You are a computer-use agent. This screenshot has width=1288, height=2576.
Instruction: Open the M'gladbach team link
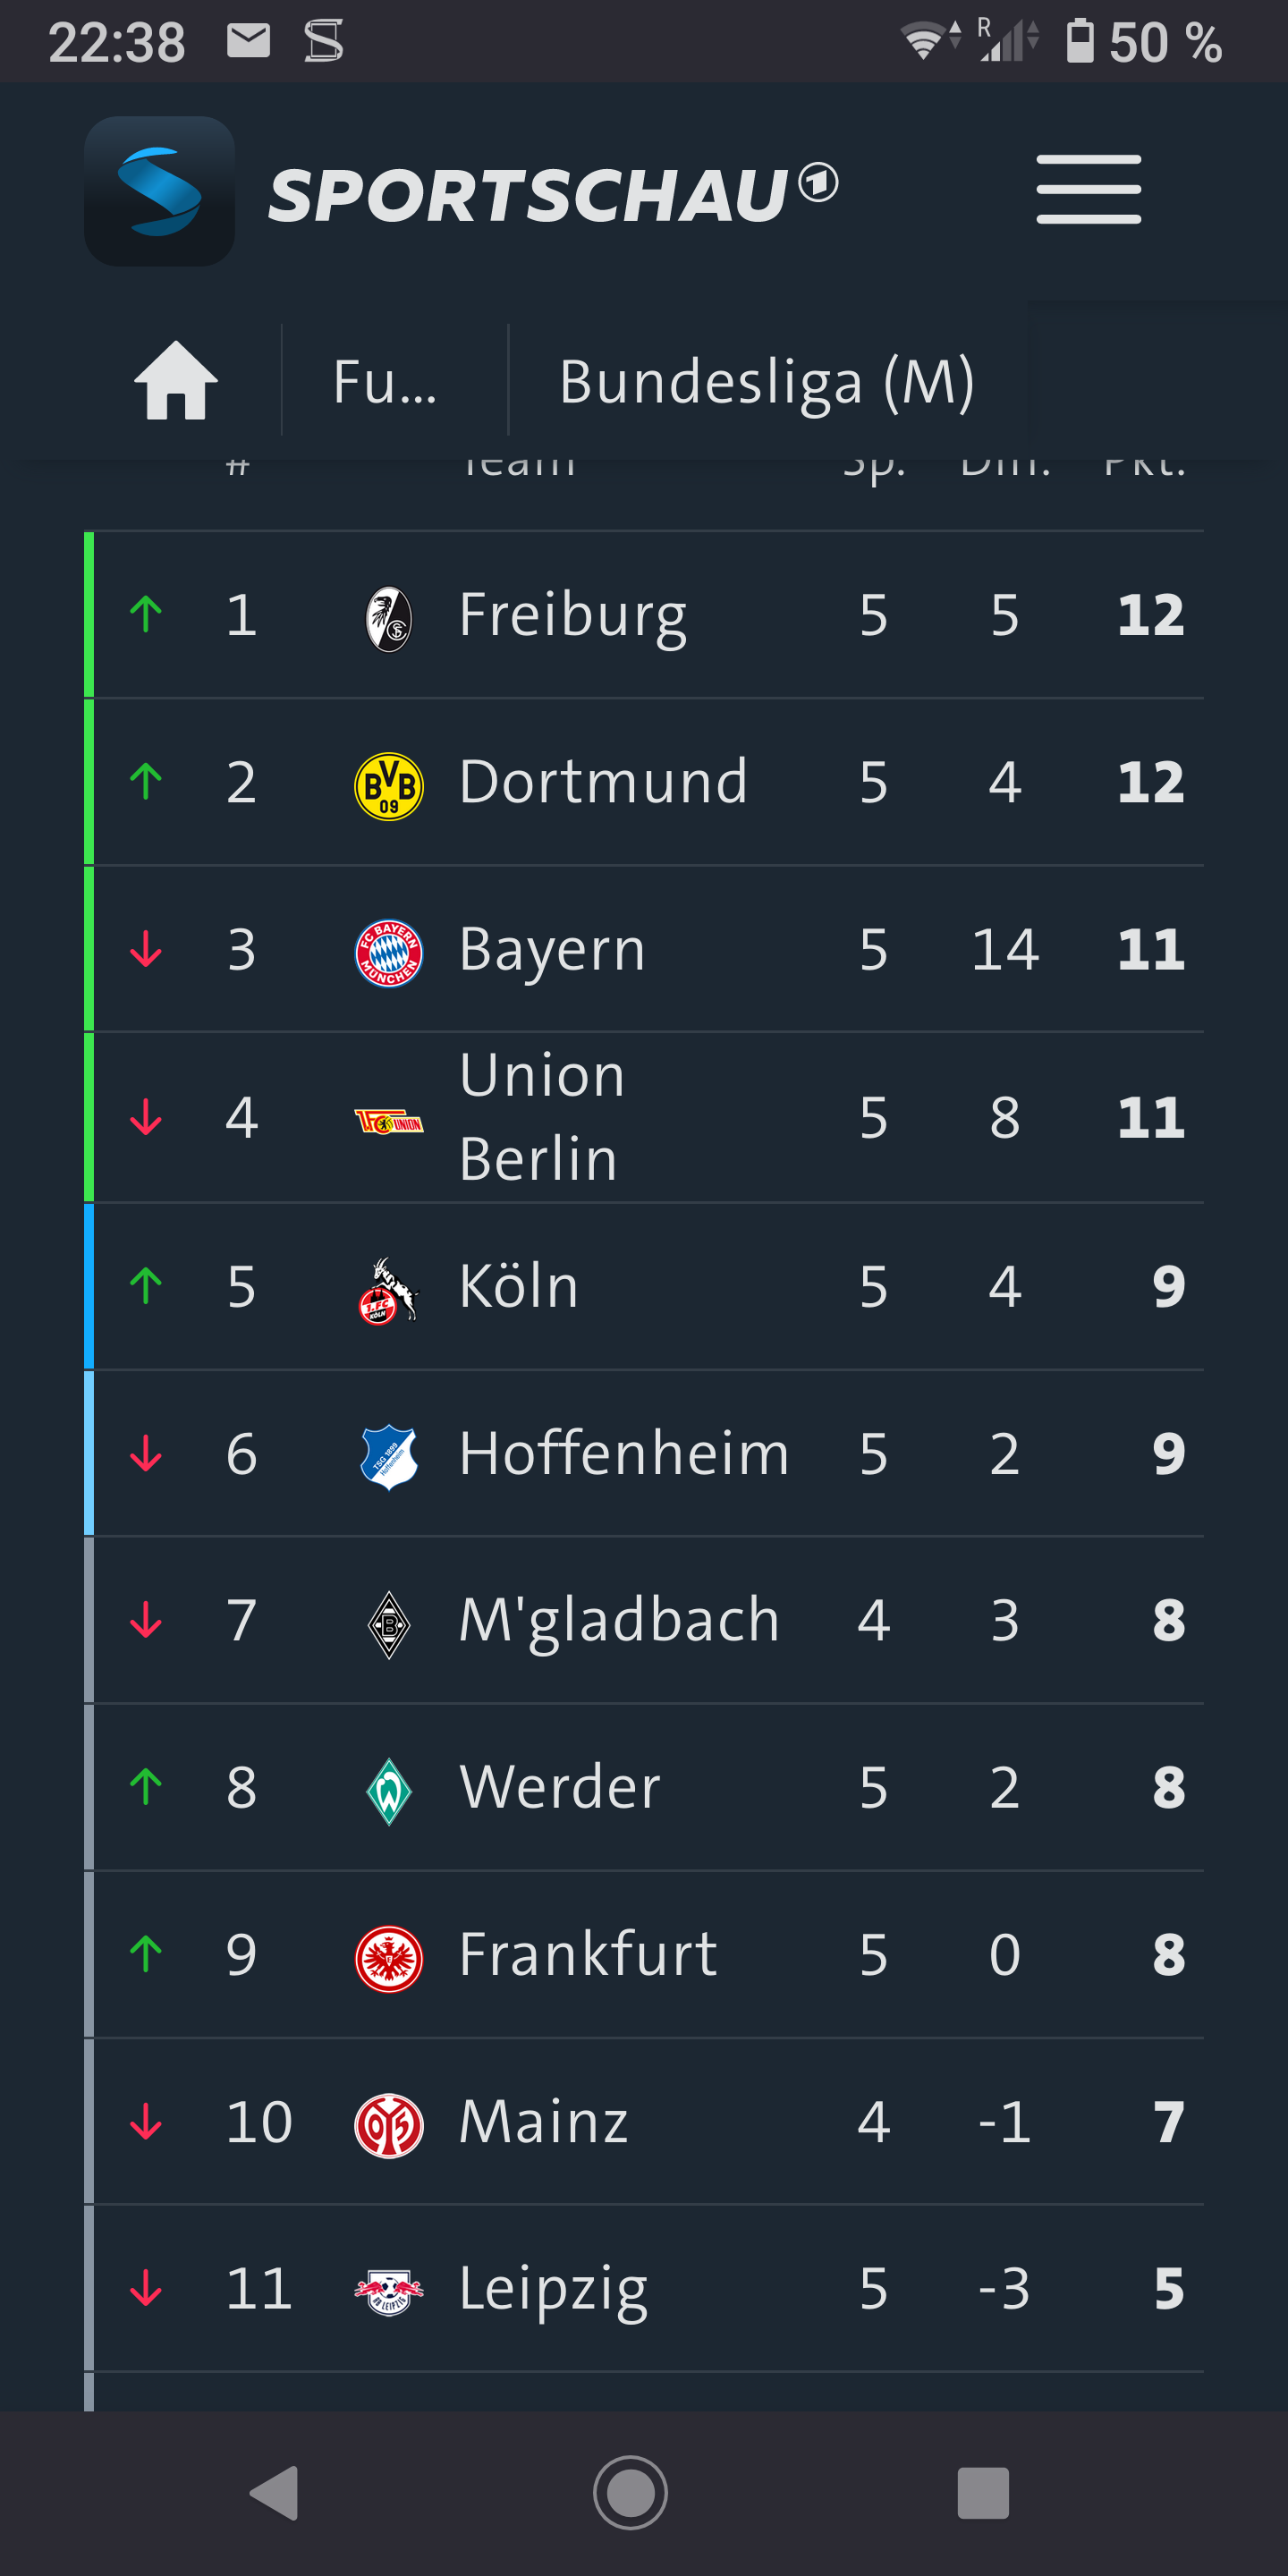619,1620
